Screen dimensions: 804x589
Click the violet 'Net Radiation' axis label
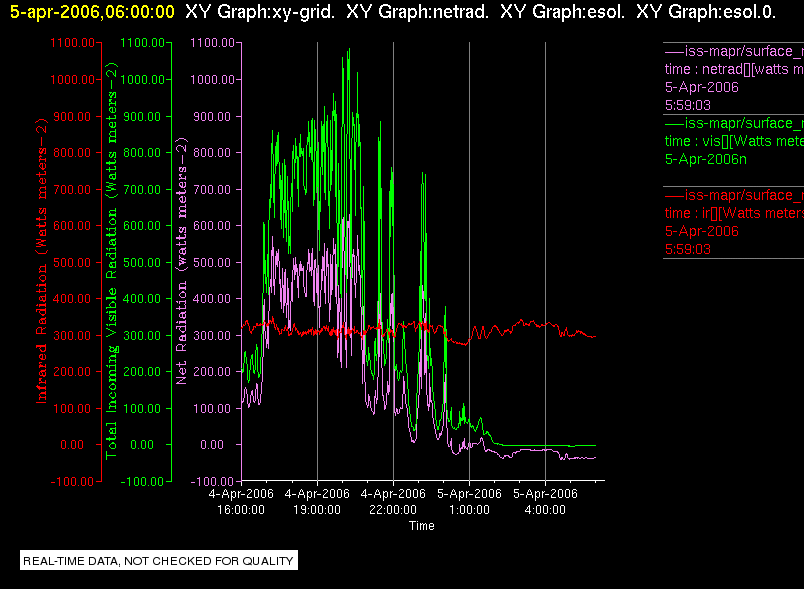182,261
